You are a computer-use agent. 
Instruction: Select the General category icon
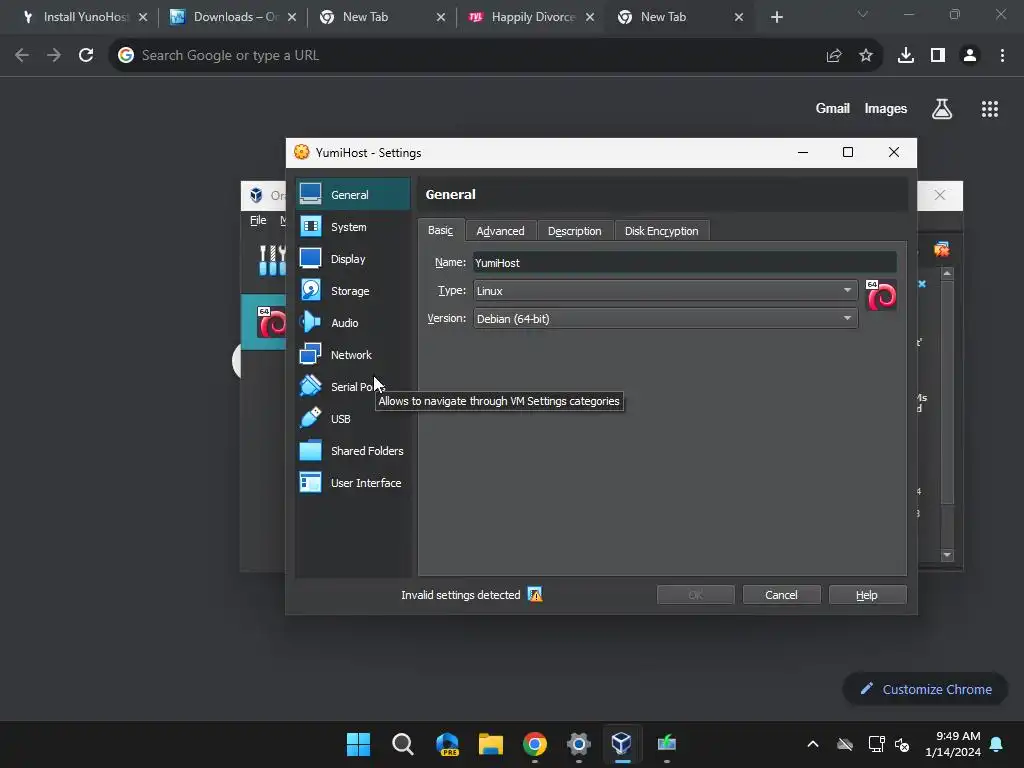pyautogui.click(x=310, y=194)
